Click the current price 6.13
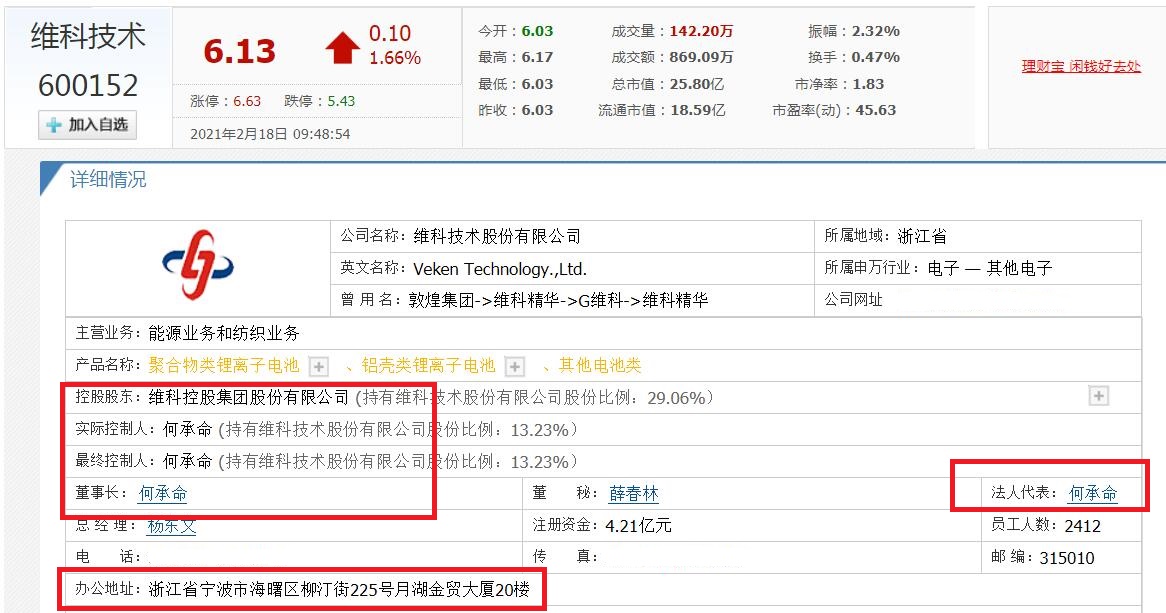The image size is (1166, 613). click(x=239, y=51)
